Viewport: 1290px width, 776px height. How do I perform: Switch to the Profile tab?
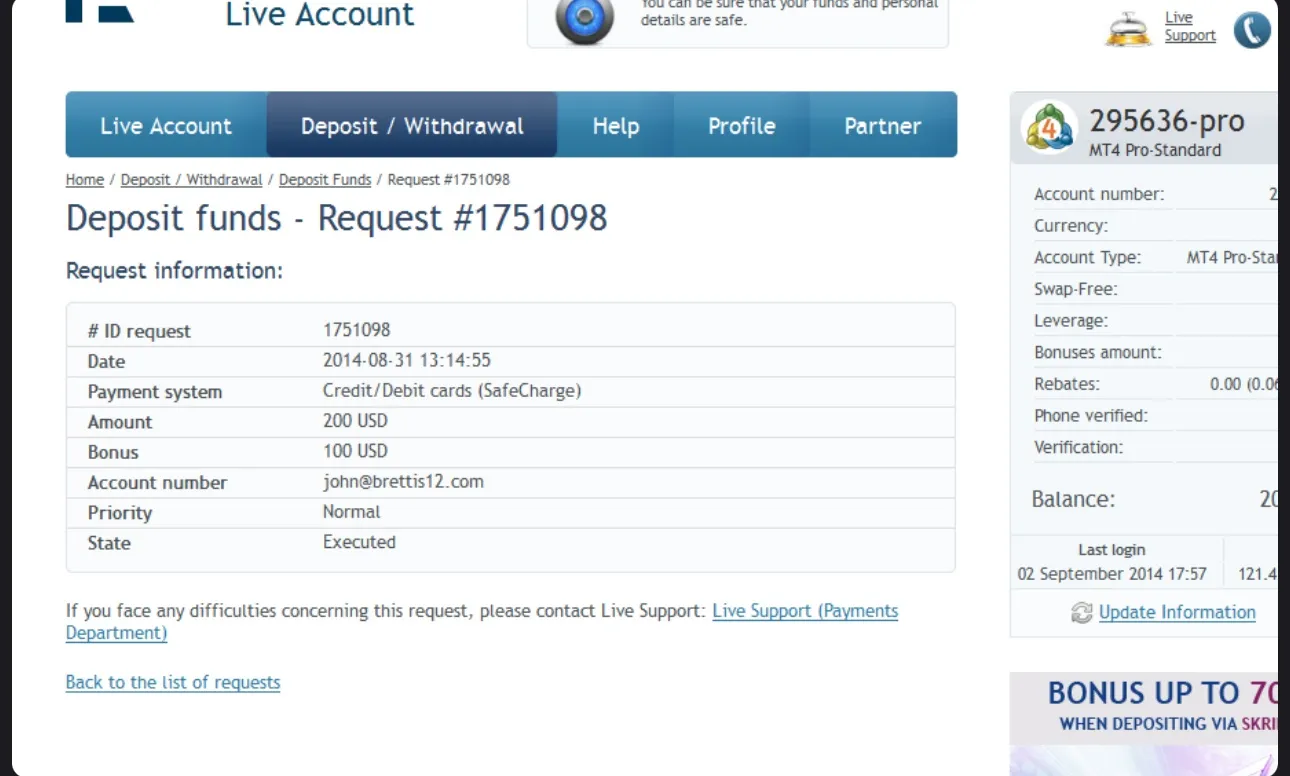coord(742,125)
